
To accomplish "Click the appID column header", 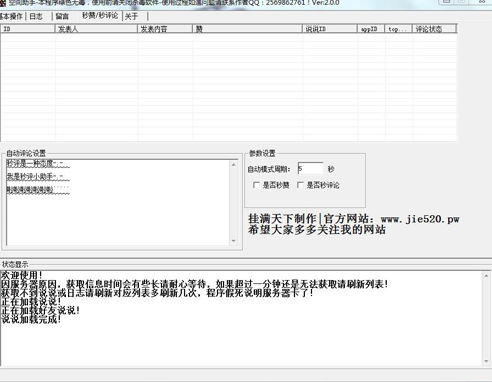I will pyautogui.click(x=371, y=29).
